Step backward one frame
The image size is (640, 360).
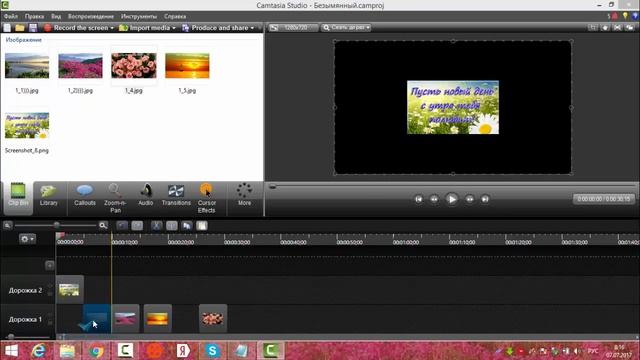pyautogui.click(x=434, y=199)
